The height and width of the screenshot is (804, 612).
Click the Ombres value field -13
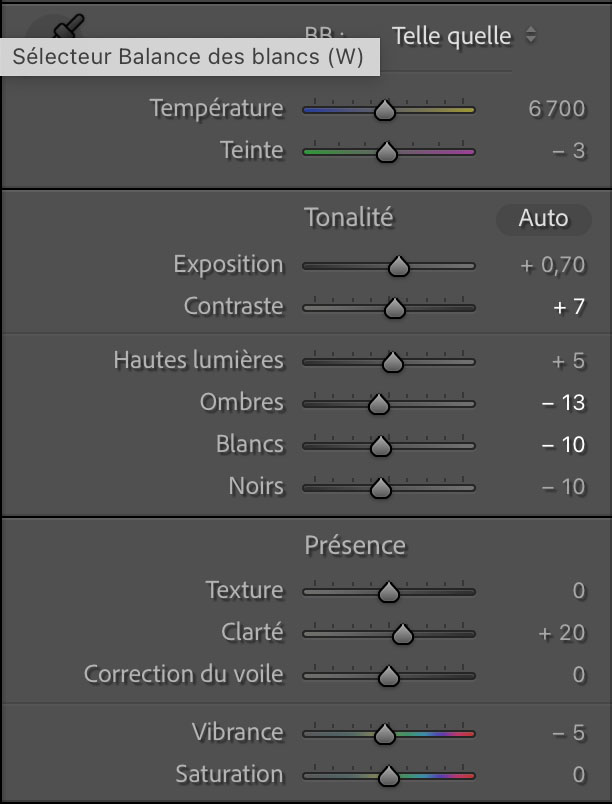tap(563, 404)
